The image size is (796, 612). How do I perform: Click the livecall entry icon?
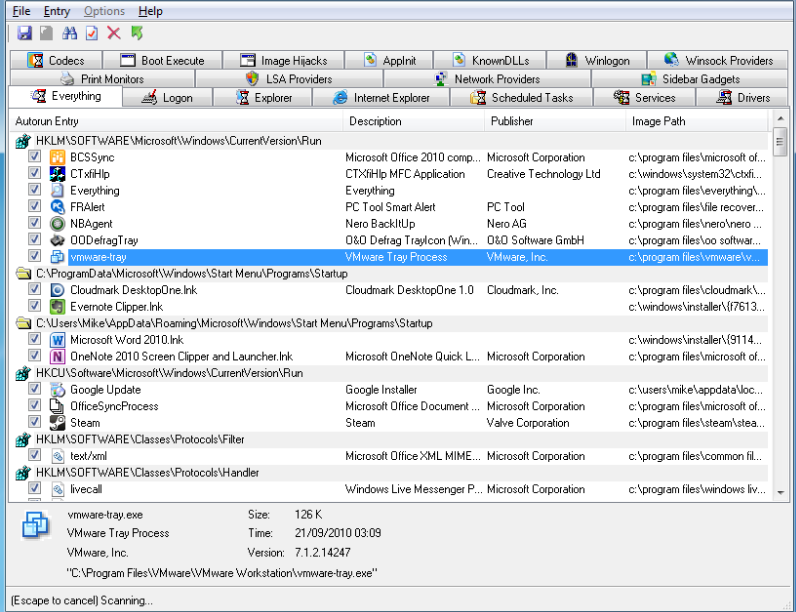57,489
